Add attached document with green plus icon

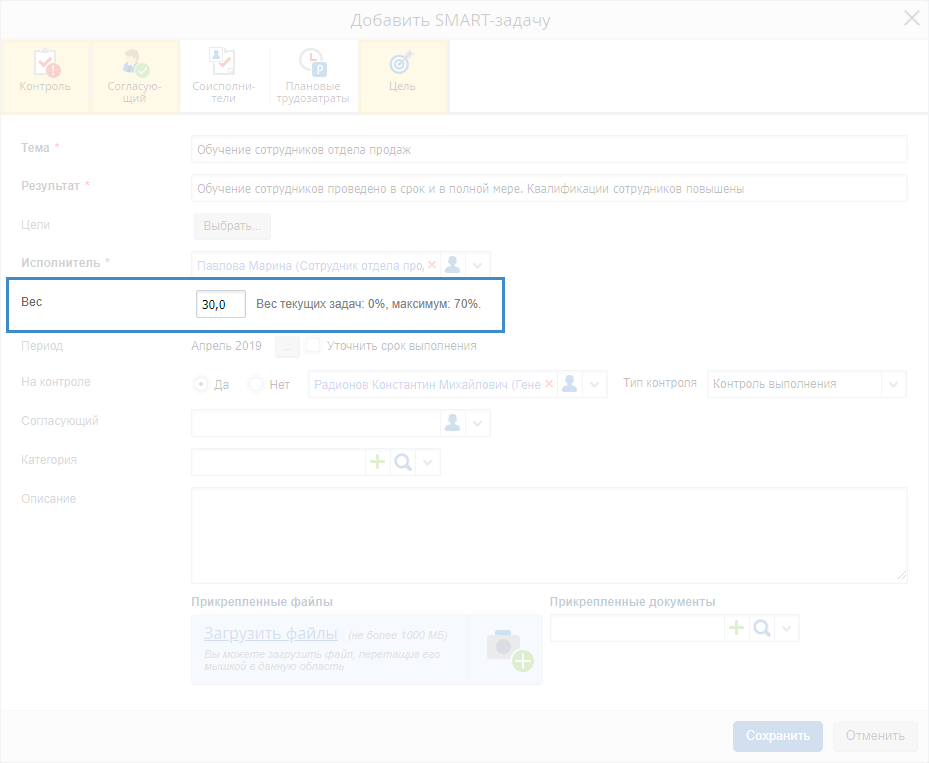pos(737,628)
